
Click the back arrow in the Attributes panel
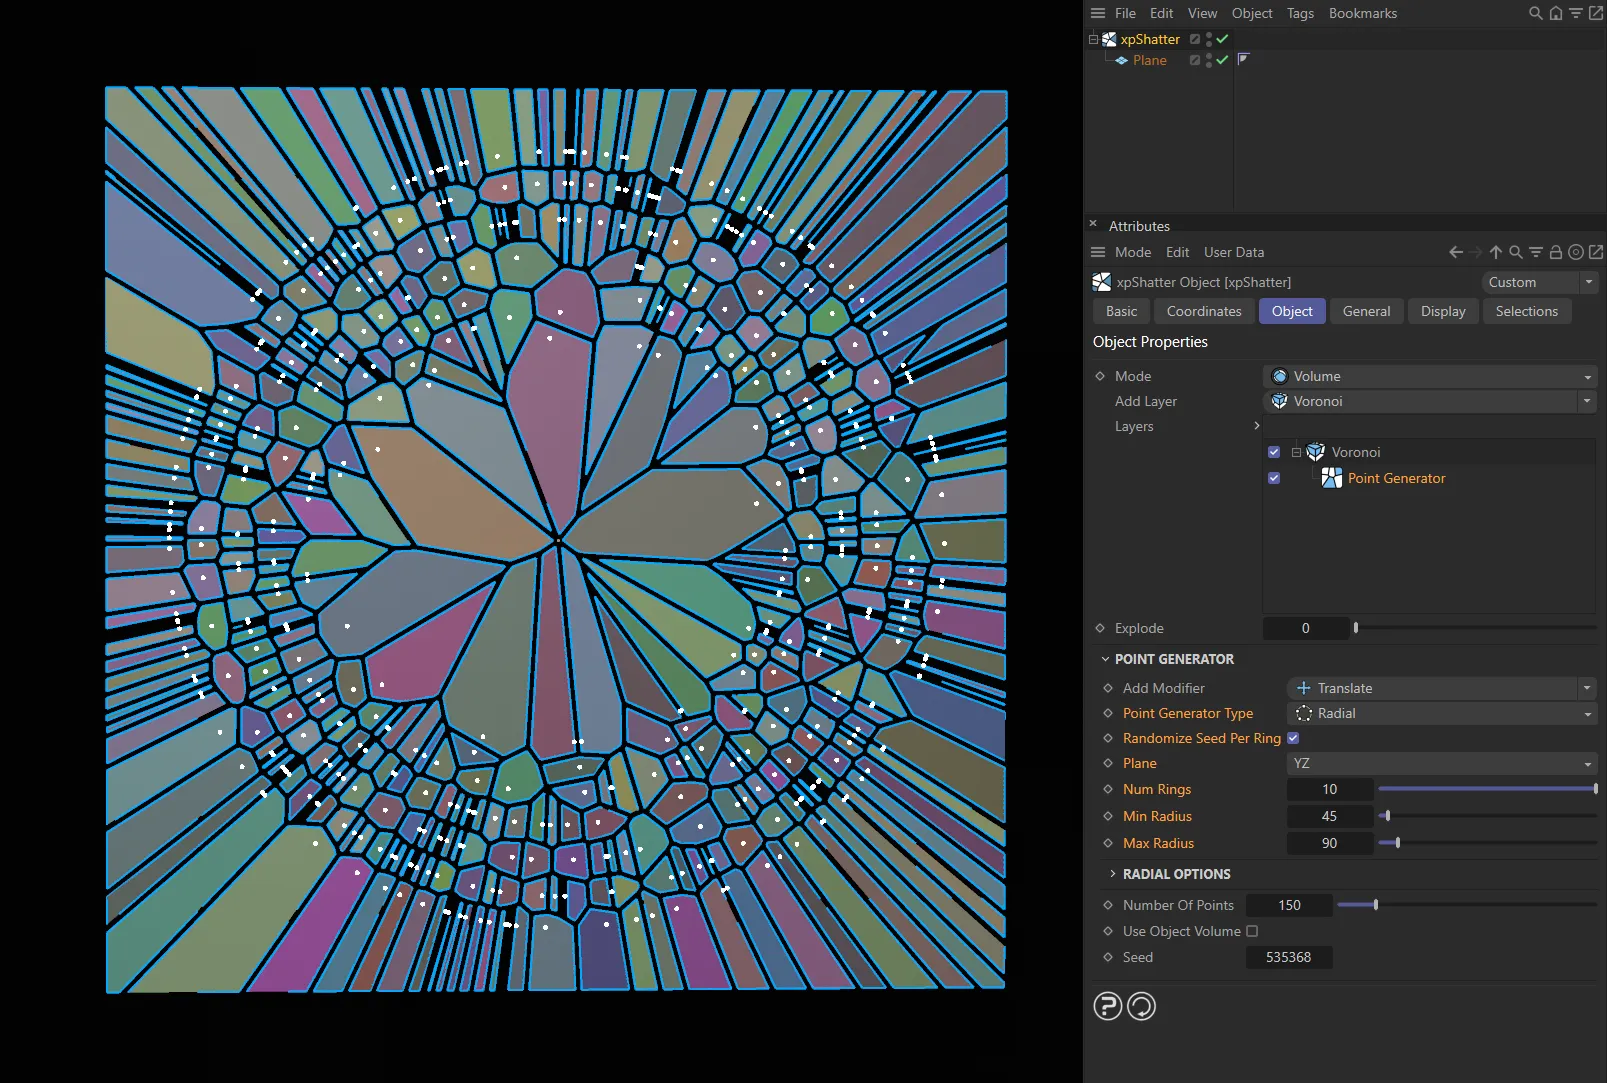[1456, 252]
